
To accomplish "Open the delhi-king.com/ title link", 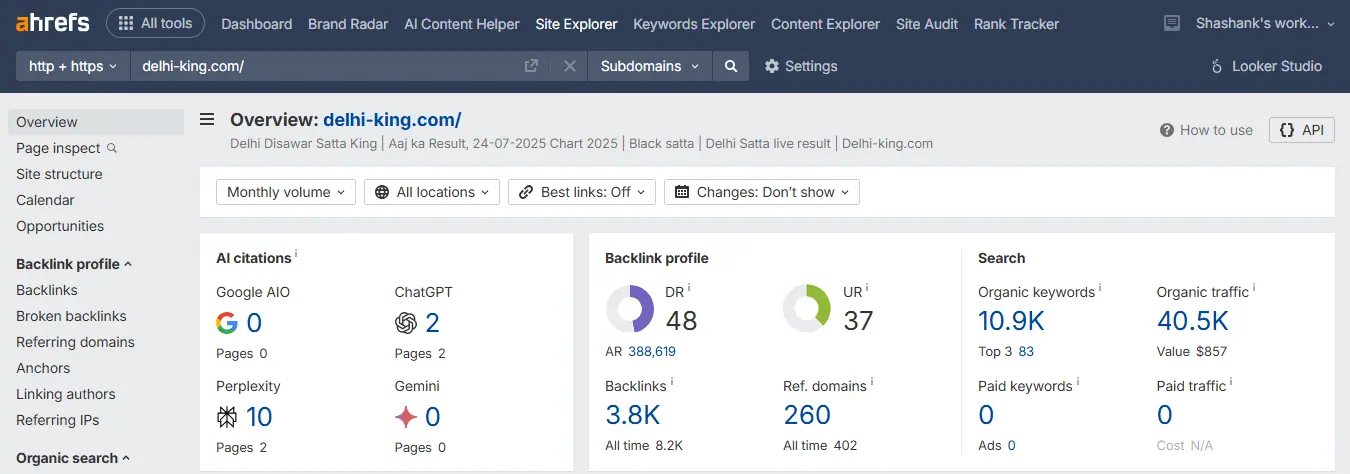I will (392, 120).
